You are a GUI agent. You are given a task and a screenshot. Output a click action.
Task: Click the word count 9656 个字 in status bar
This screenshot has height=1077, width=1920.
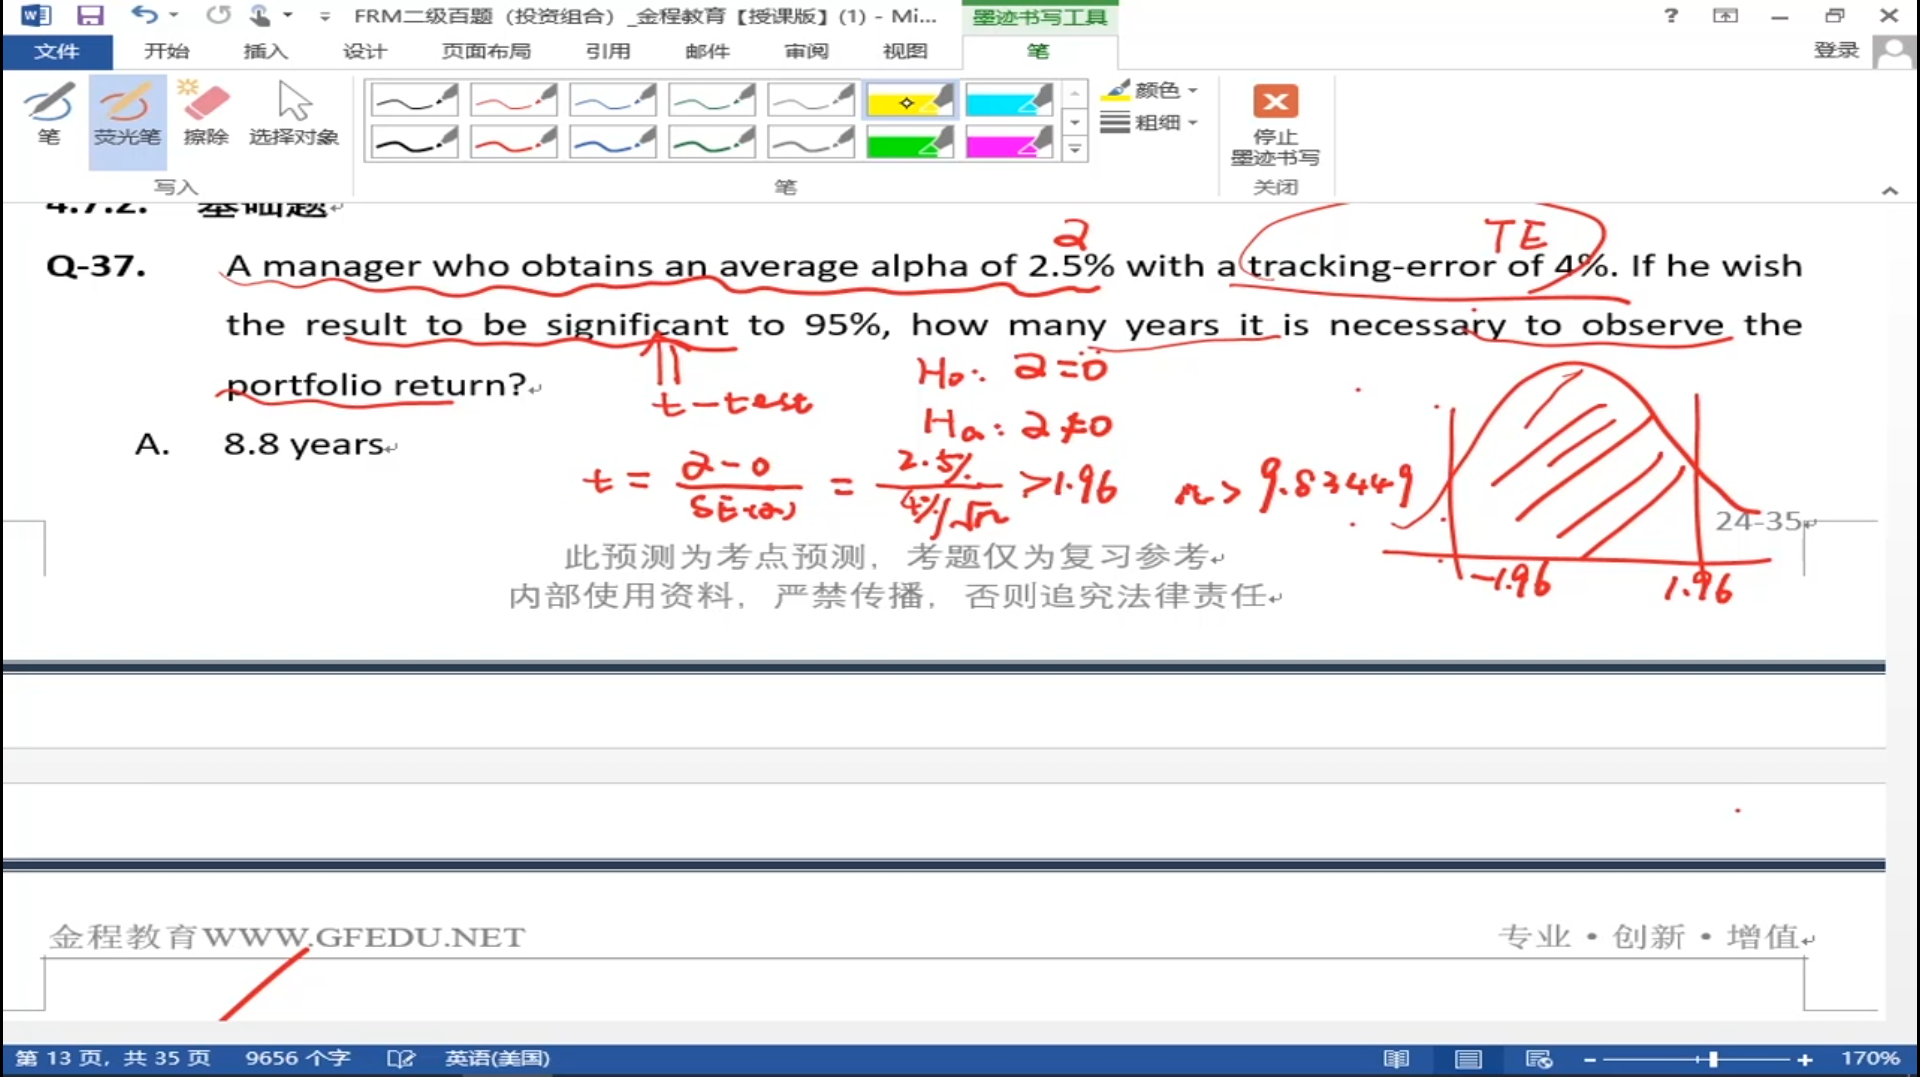click(298, 1058)
